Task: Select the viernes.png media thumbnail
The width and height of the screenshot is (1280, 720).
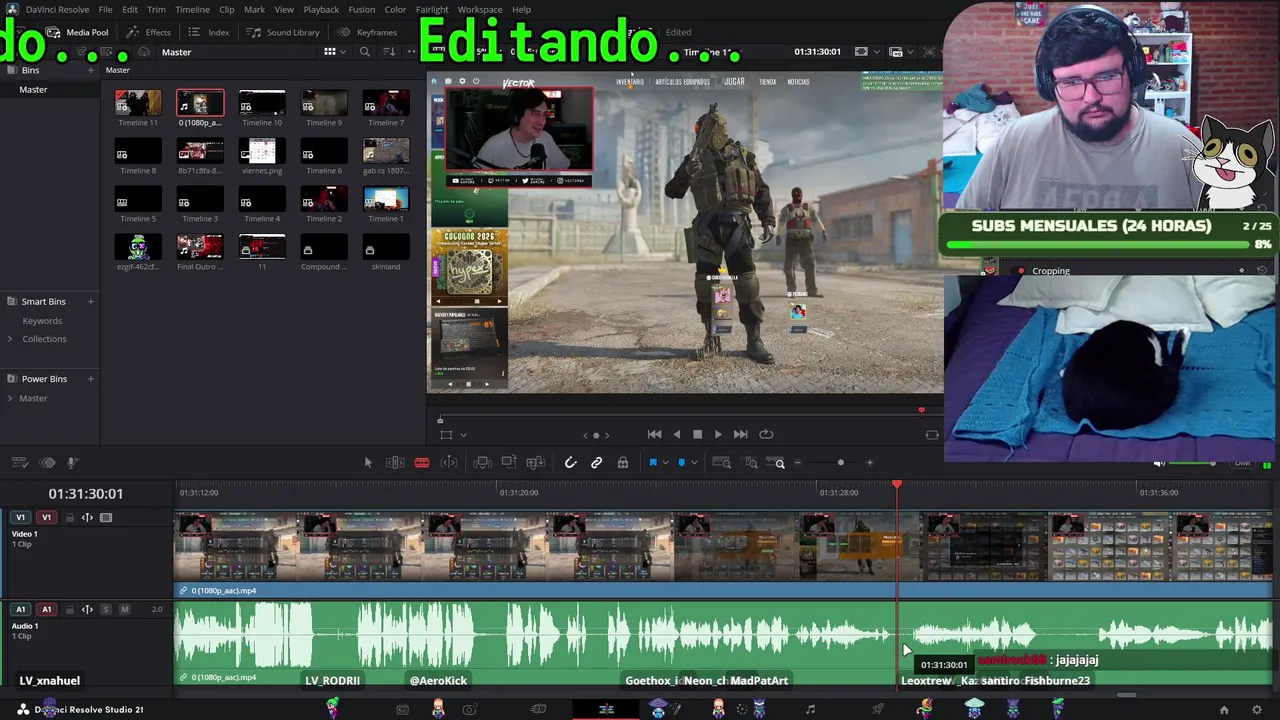Action: tap(262, 151)
